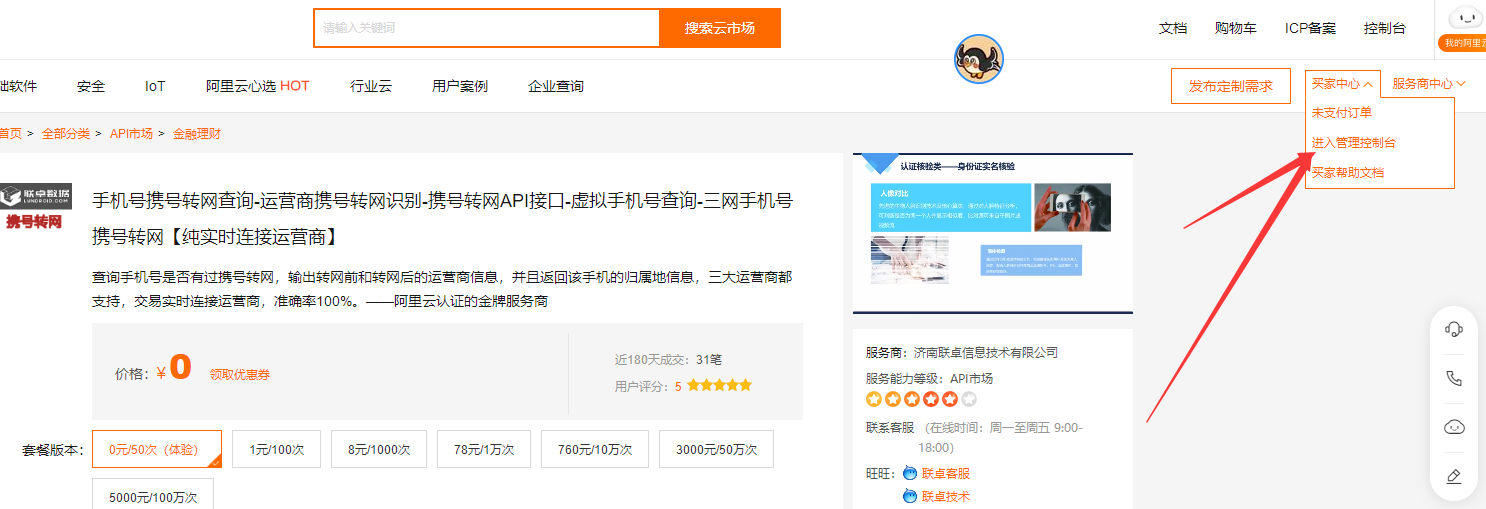Click the 金融理财 breadcrumb link
Screen dimensions: 1486x509
197,133
